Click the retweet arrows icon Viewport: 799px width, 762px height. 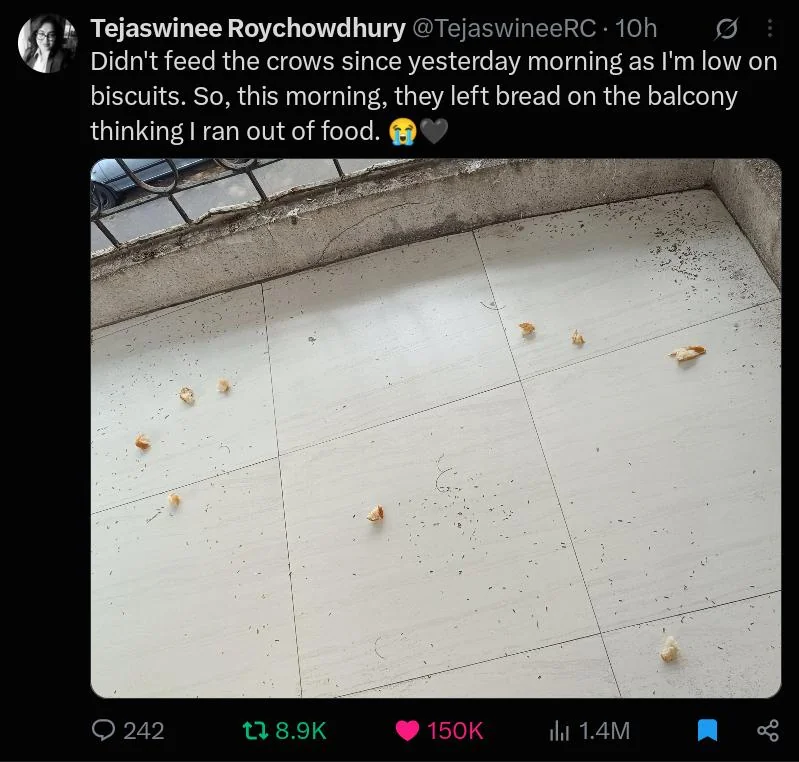(x=255, y=730)
